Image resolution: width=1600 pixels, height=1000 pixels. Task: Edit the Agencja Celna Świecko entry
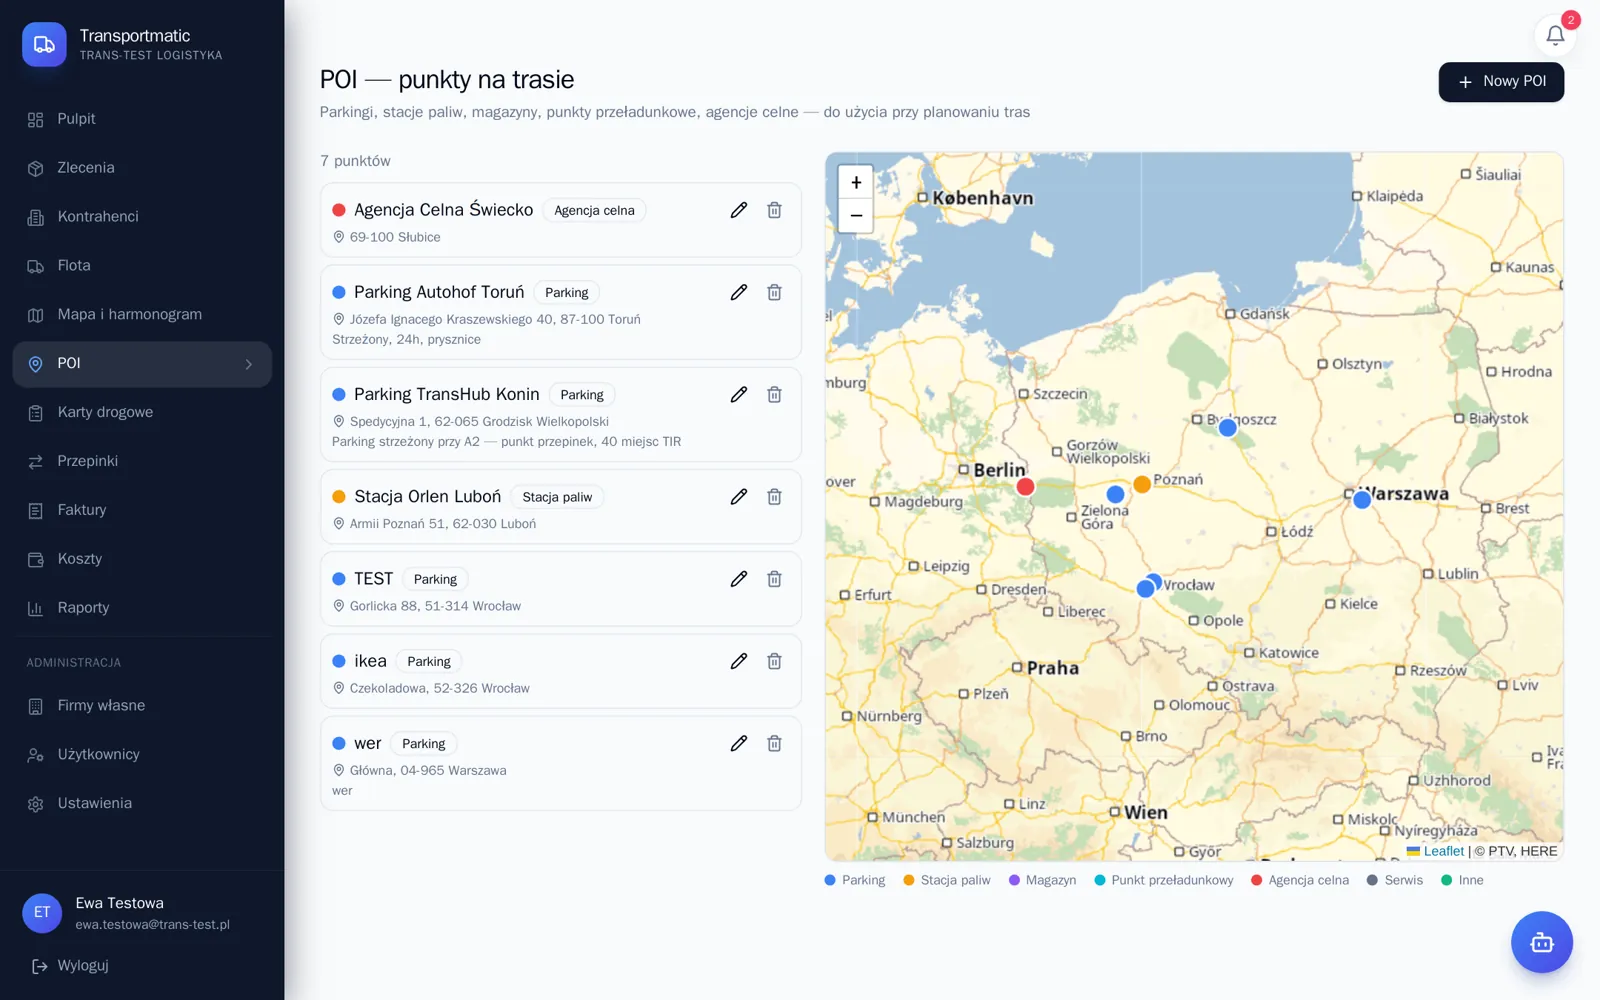pyautogui.click(x=739, y=210)
